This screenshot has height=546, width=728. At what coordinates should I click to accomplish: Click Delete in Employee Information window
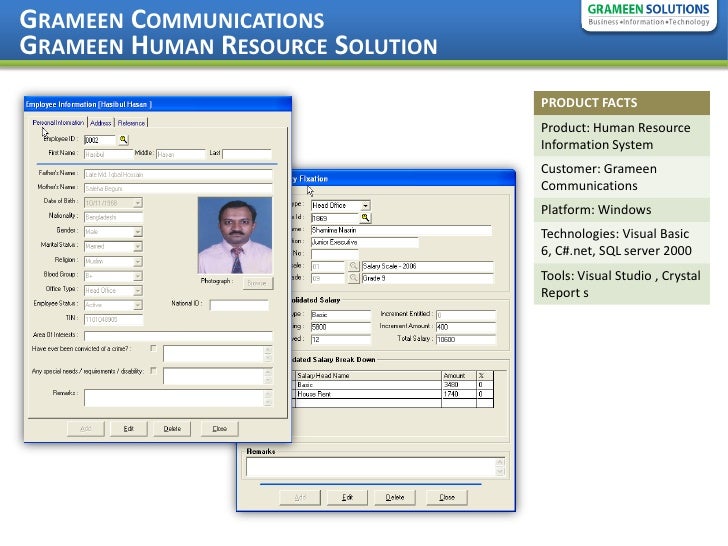(x=172, y=429)
